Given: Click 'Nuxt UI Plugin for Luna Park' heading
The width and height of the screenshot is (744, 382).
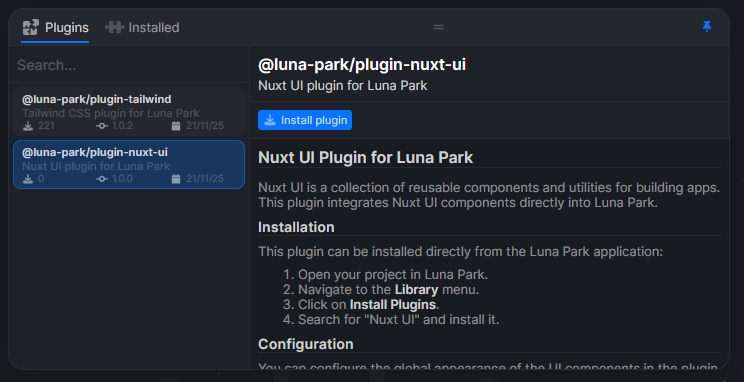Looking at the screenshot, I should 365,158.
